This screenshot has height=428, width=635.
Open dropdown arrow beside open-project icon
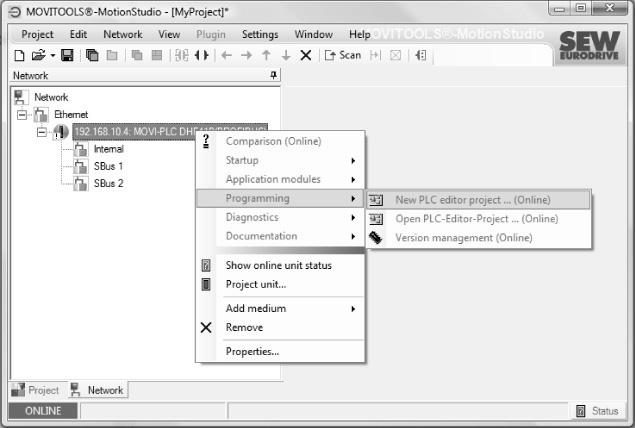[x=52, y=55]
